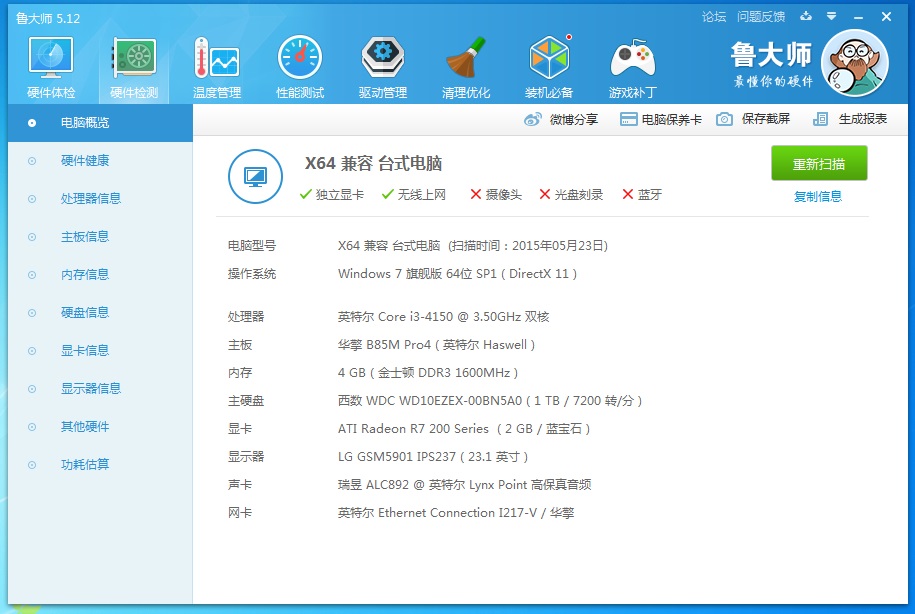This screenshot has height=614, width=915.
Task: Click monitor value LG GSM5901 IPS237
Action: (433, 457)
